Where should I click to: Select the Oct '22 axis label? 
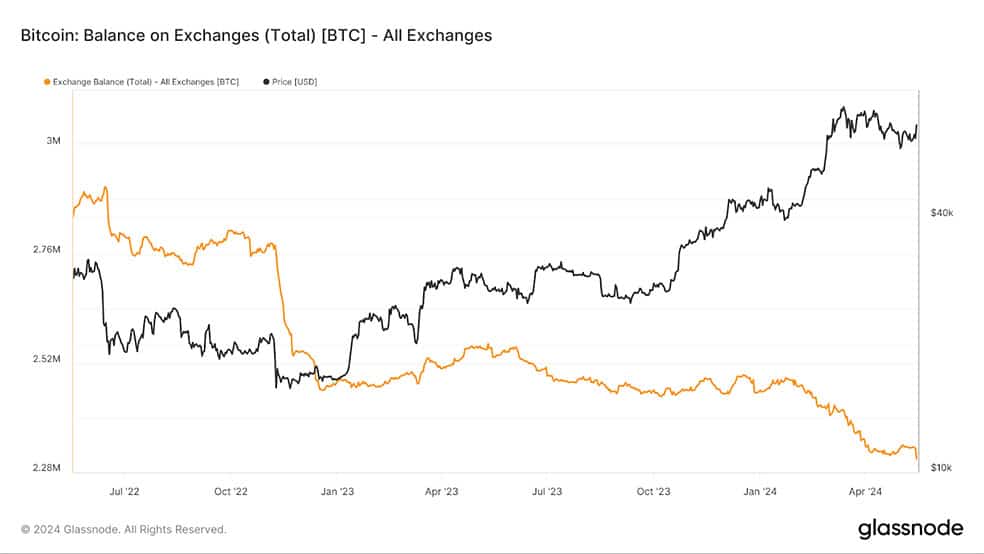230,491
